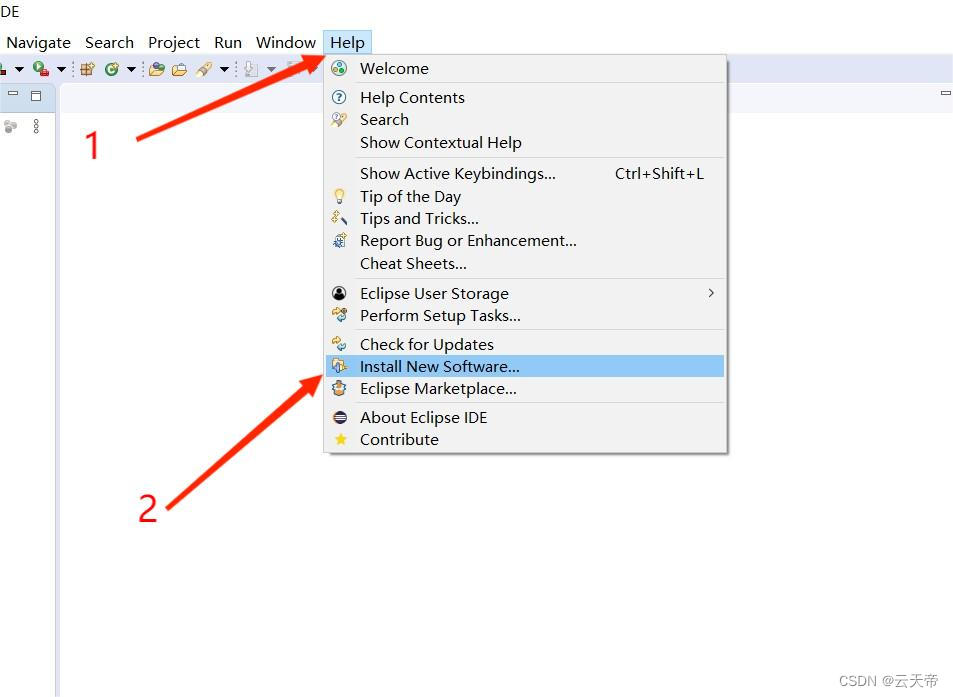The image size is (953, 697).
Task: Choose Search in the Help menu
Action: pos(526,119)
